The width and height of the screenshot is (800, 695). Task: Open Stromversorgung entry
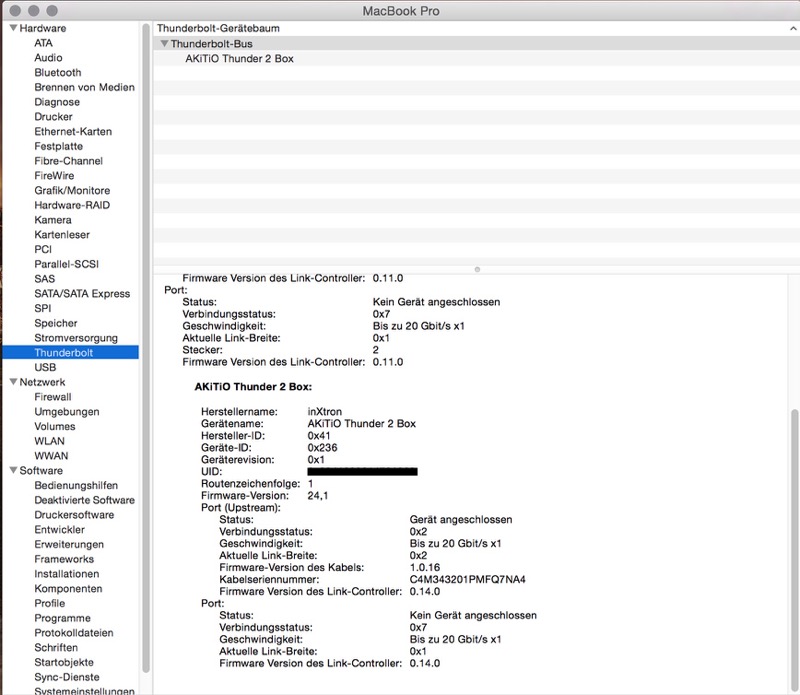[76, 338]
